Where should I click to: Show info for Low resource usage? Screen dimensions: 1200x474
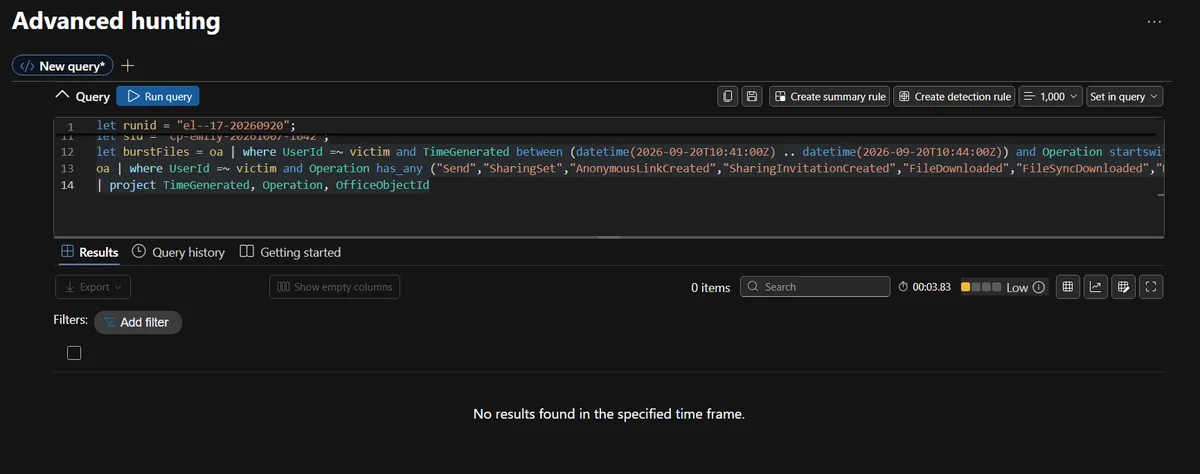[x=1038, y=287]
